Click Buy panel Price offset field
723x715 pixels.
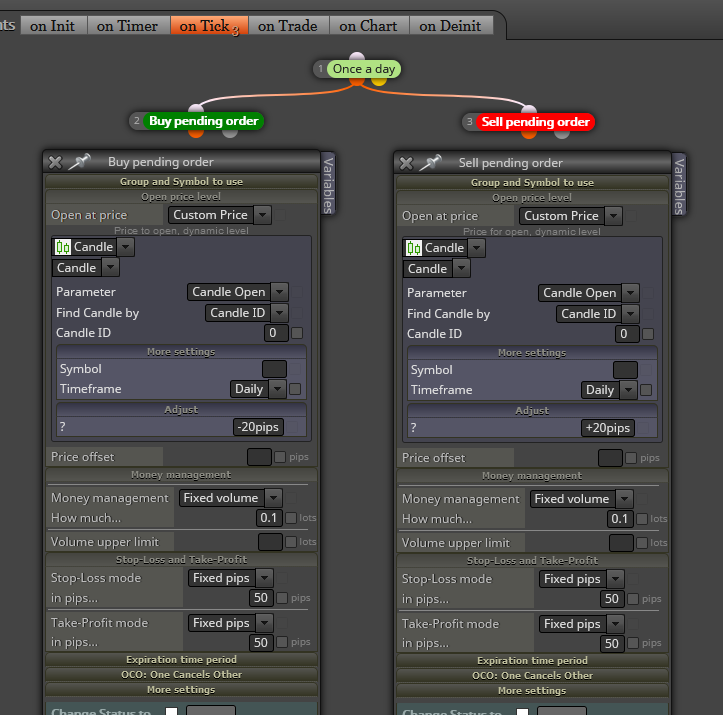pos(259,457)
